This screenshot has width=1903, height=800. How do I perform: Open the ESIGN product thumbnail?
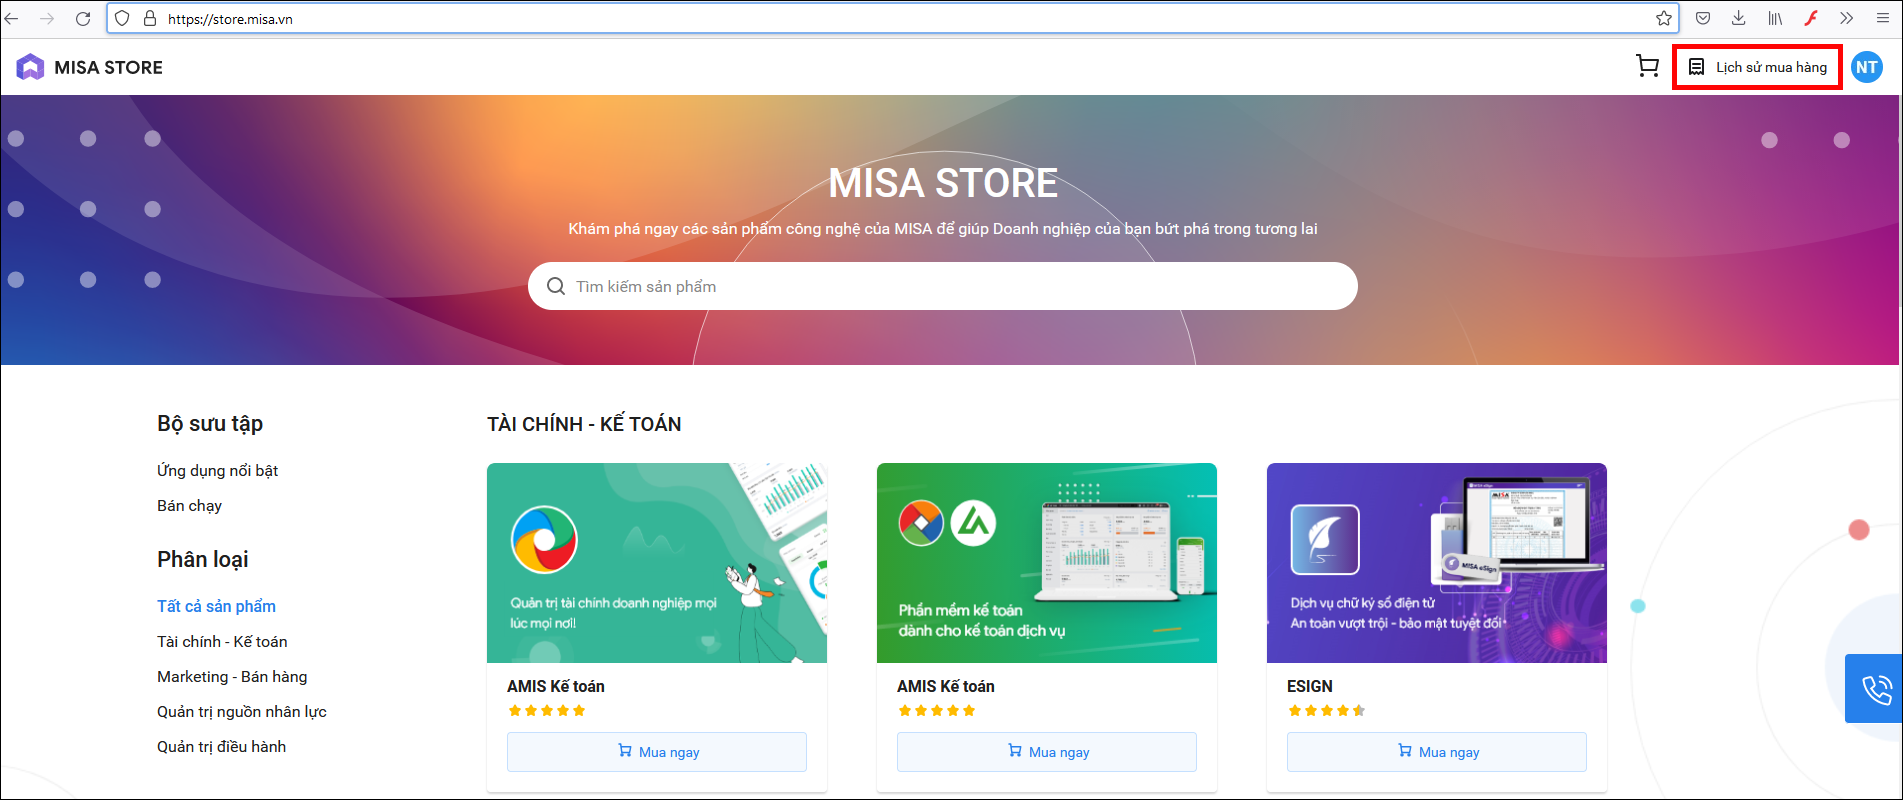pyautogui.click(x=1436, y=563)
